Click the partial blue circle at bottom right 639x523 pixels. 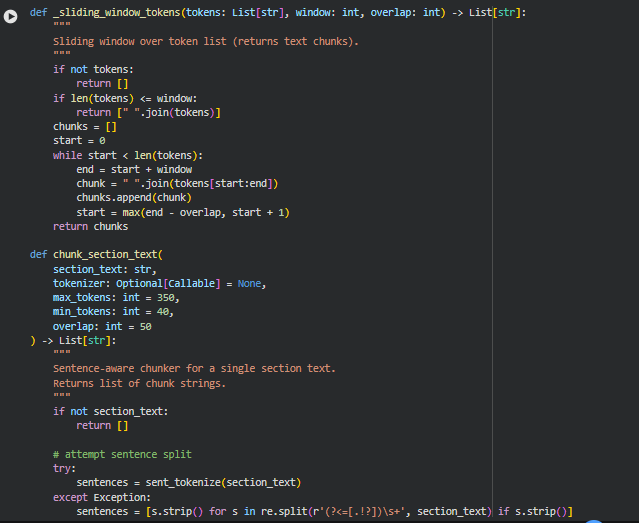(594, 520)
